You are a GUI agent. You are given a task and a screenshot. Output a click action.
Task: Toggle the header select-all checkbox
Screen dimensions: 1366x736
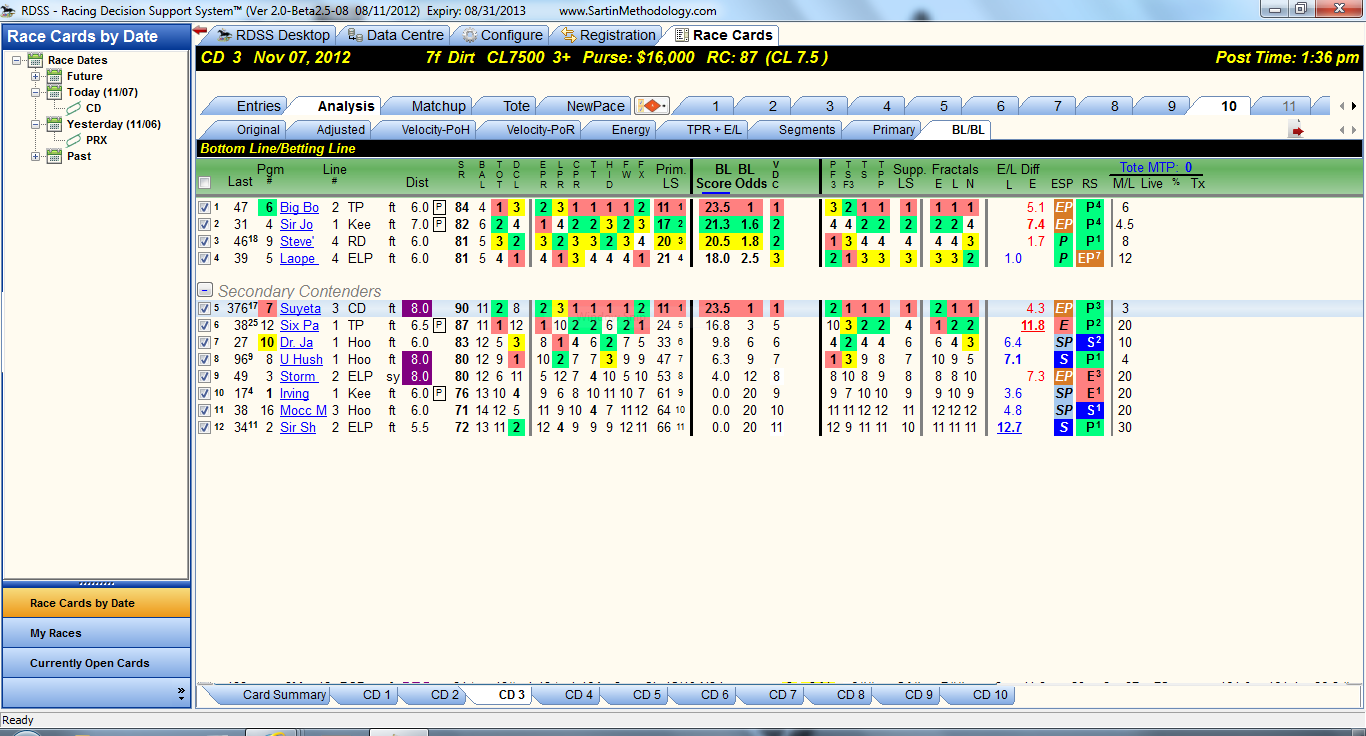click(205, 182)
